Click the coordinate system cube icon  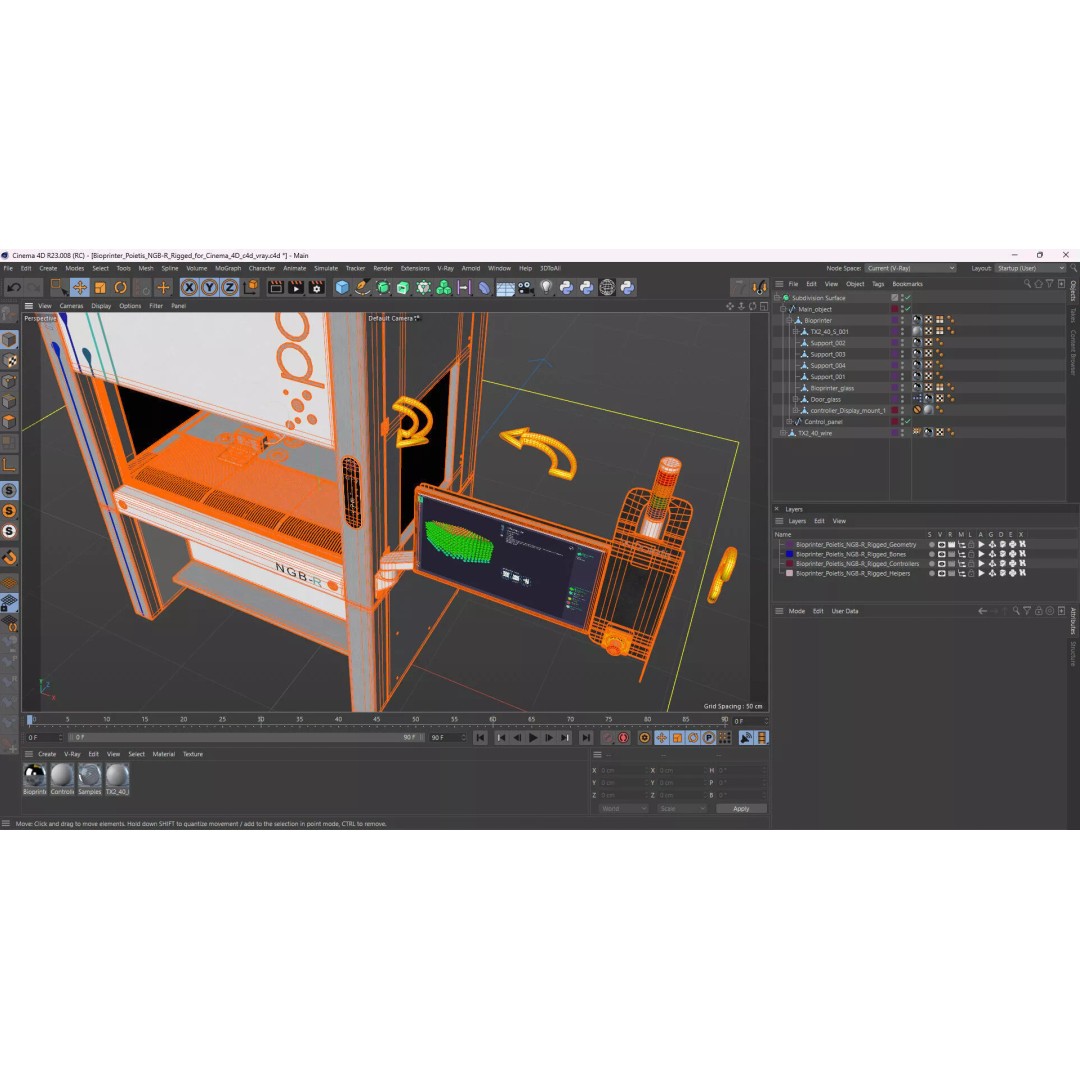(251, 287)
